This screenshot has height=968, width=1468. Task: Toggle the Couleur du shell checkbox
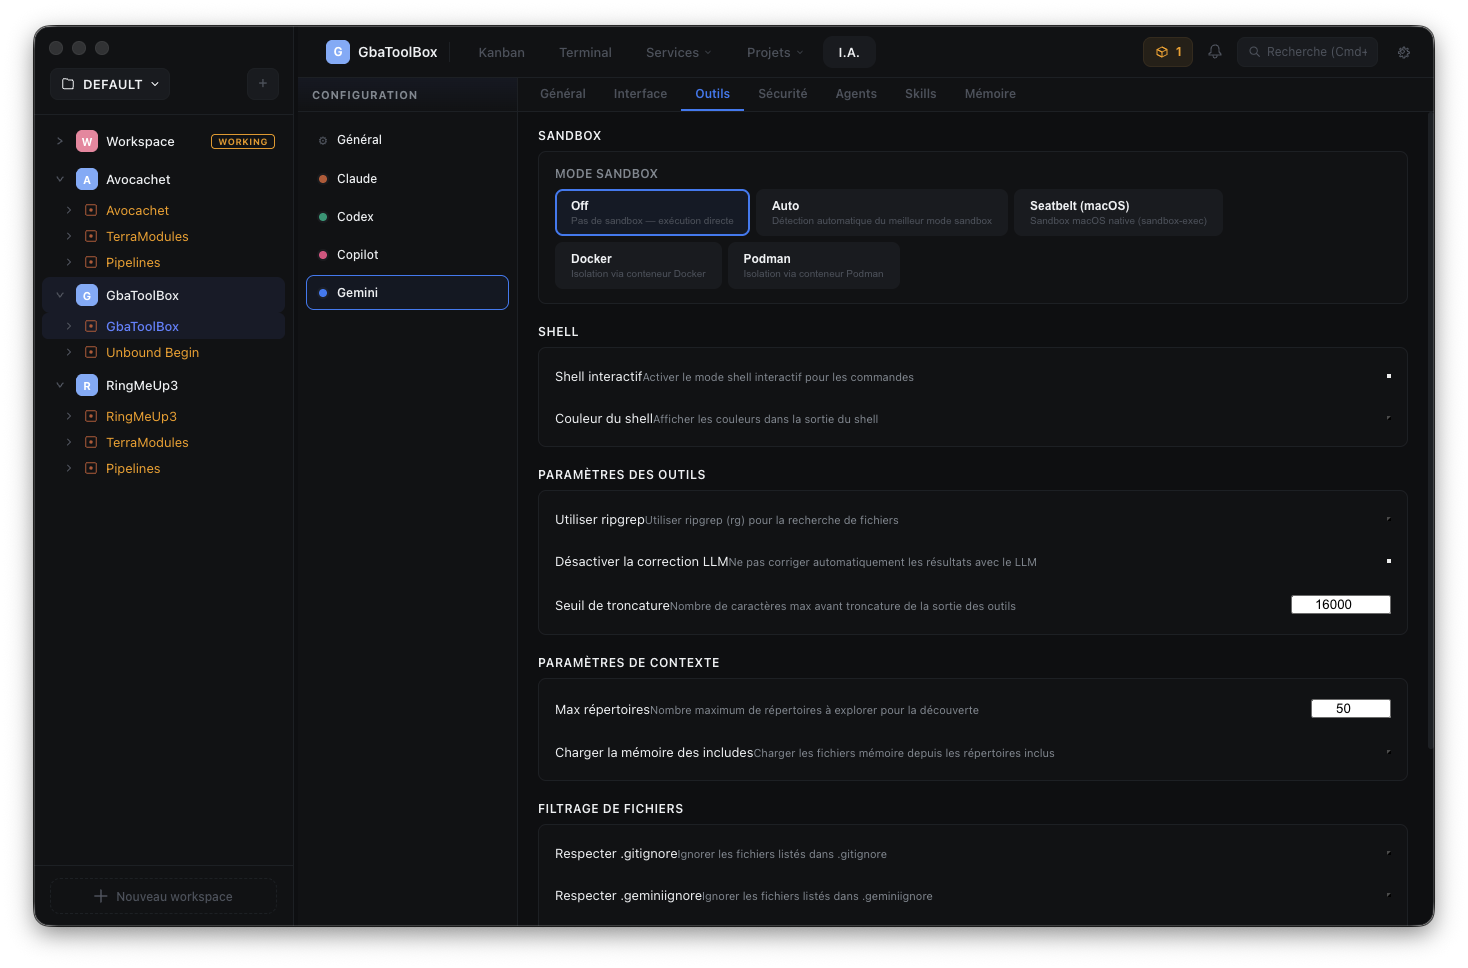point(1389,418)
